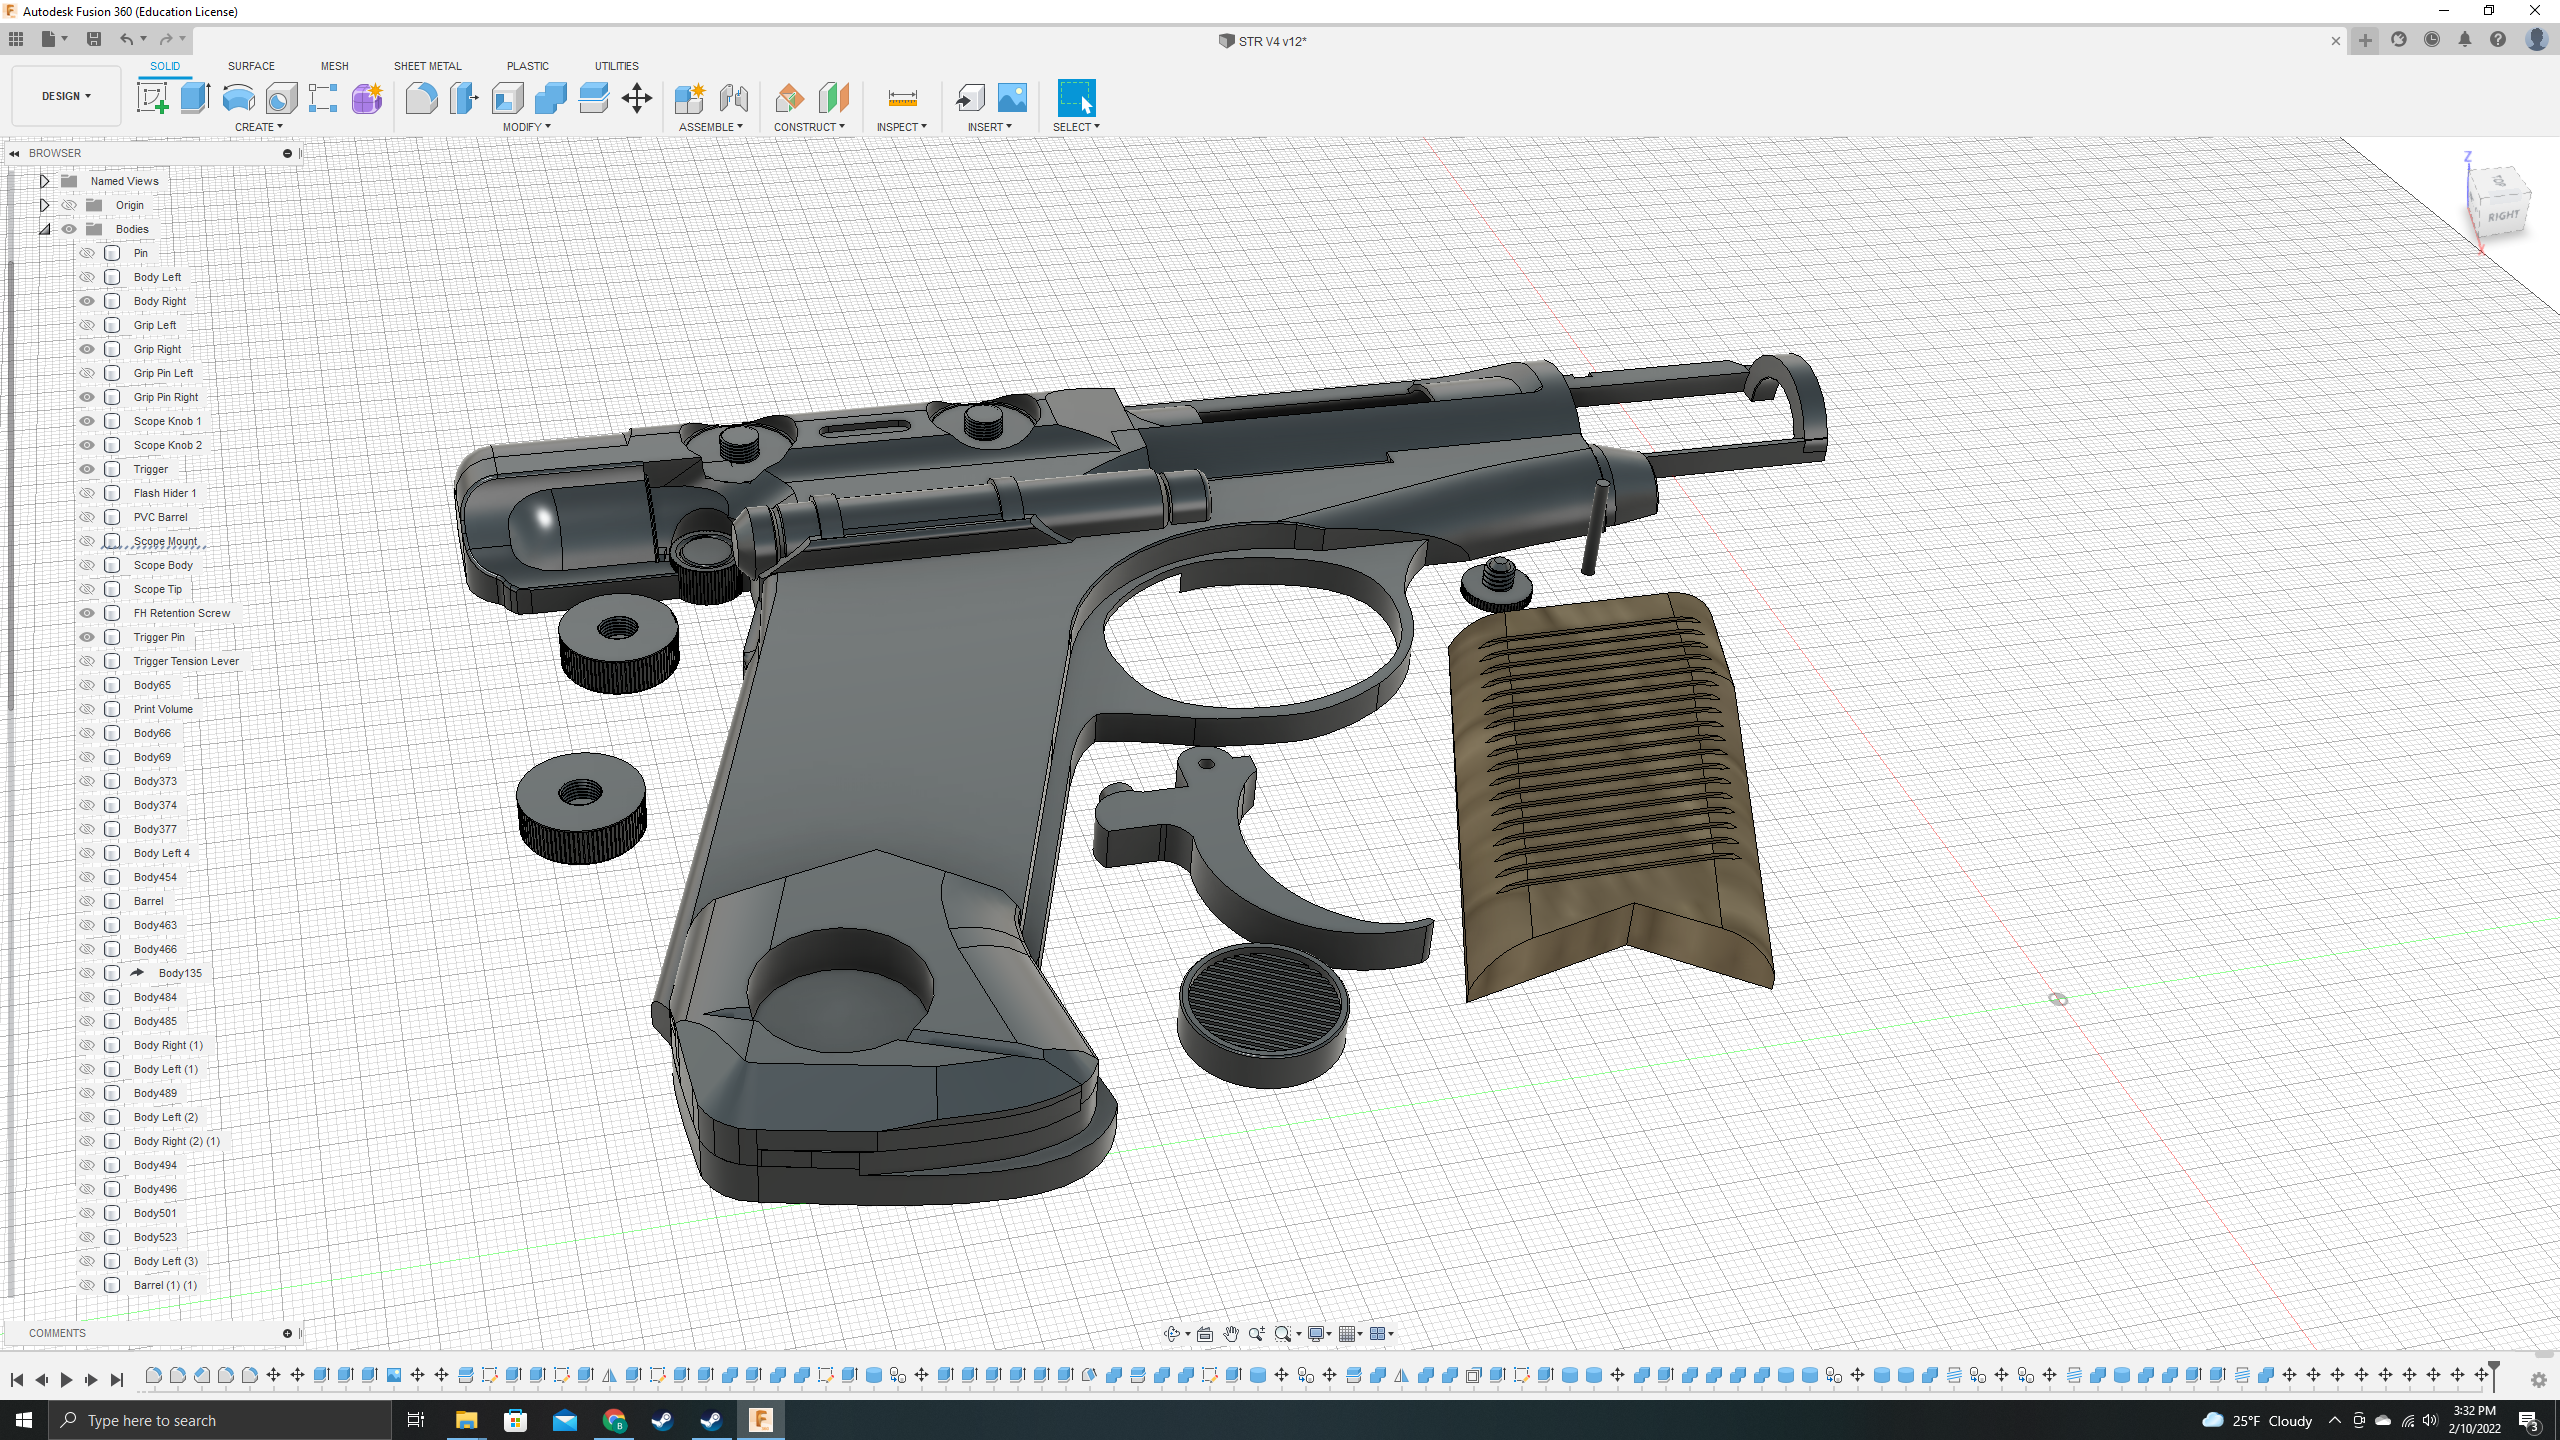Screen dimensions: 2560x1440
Task: Click the Undo arrow
Action: [127, 39]
